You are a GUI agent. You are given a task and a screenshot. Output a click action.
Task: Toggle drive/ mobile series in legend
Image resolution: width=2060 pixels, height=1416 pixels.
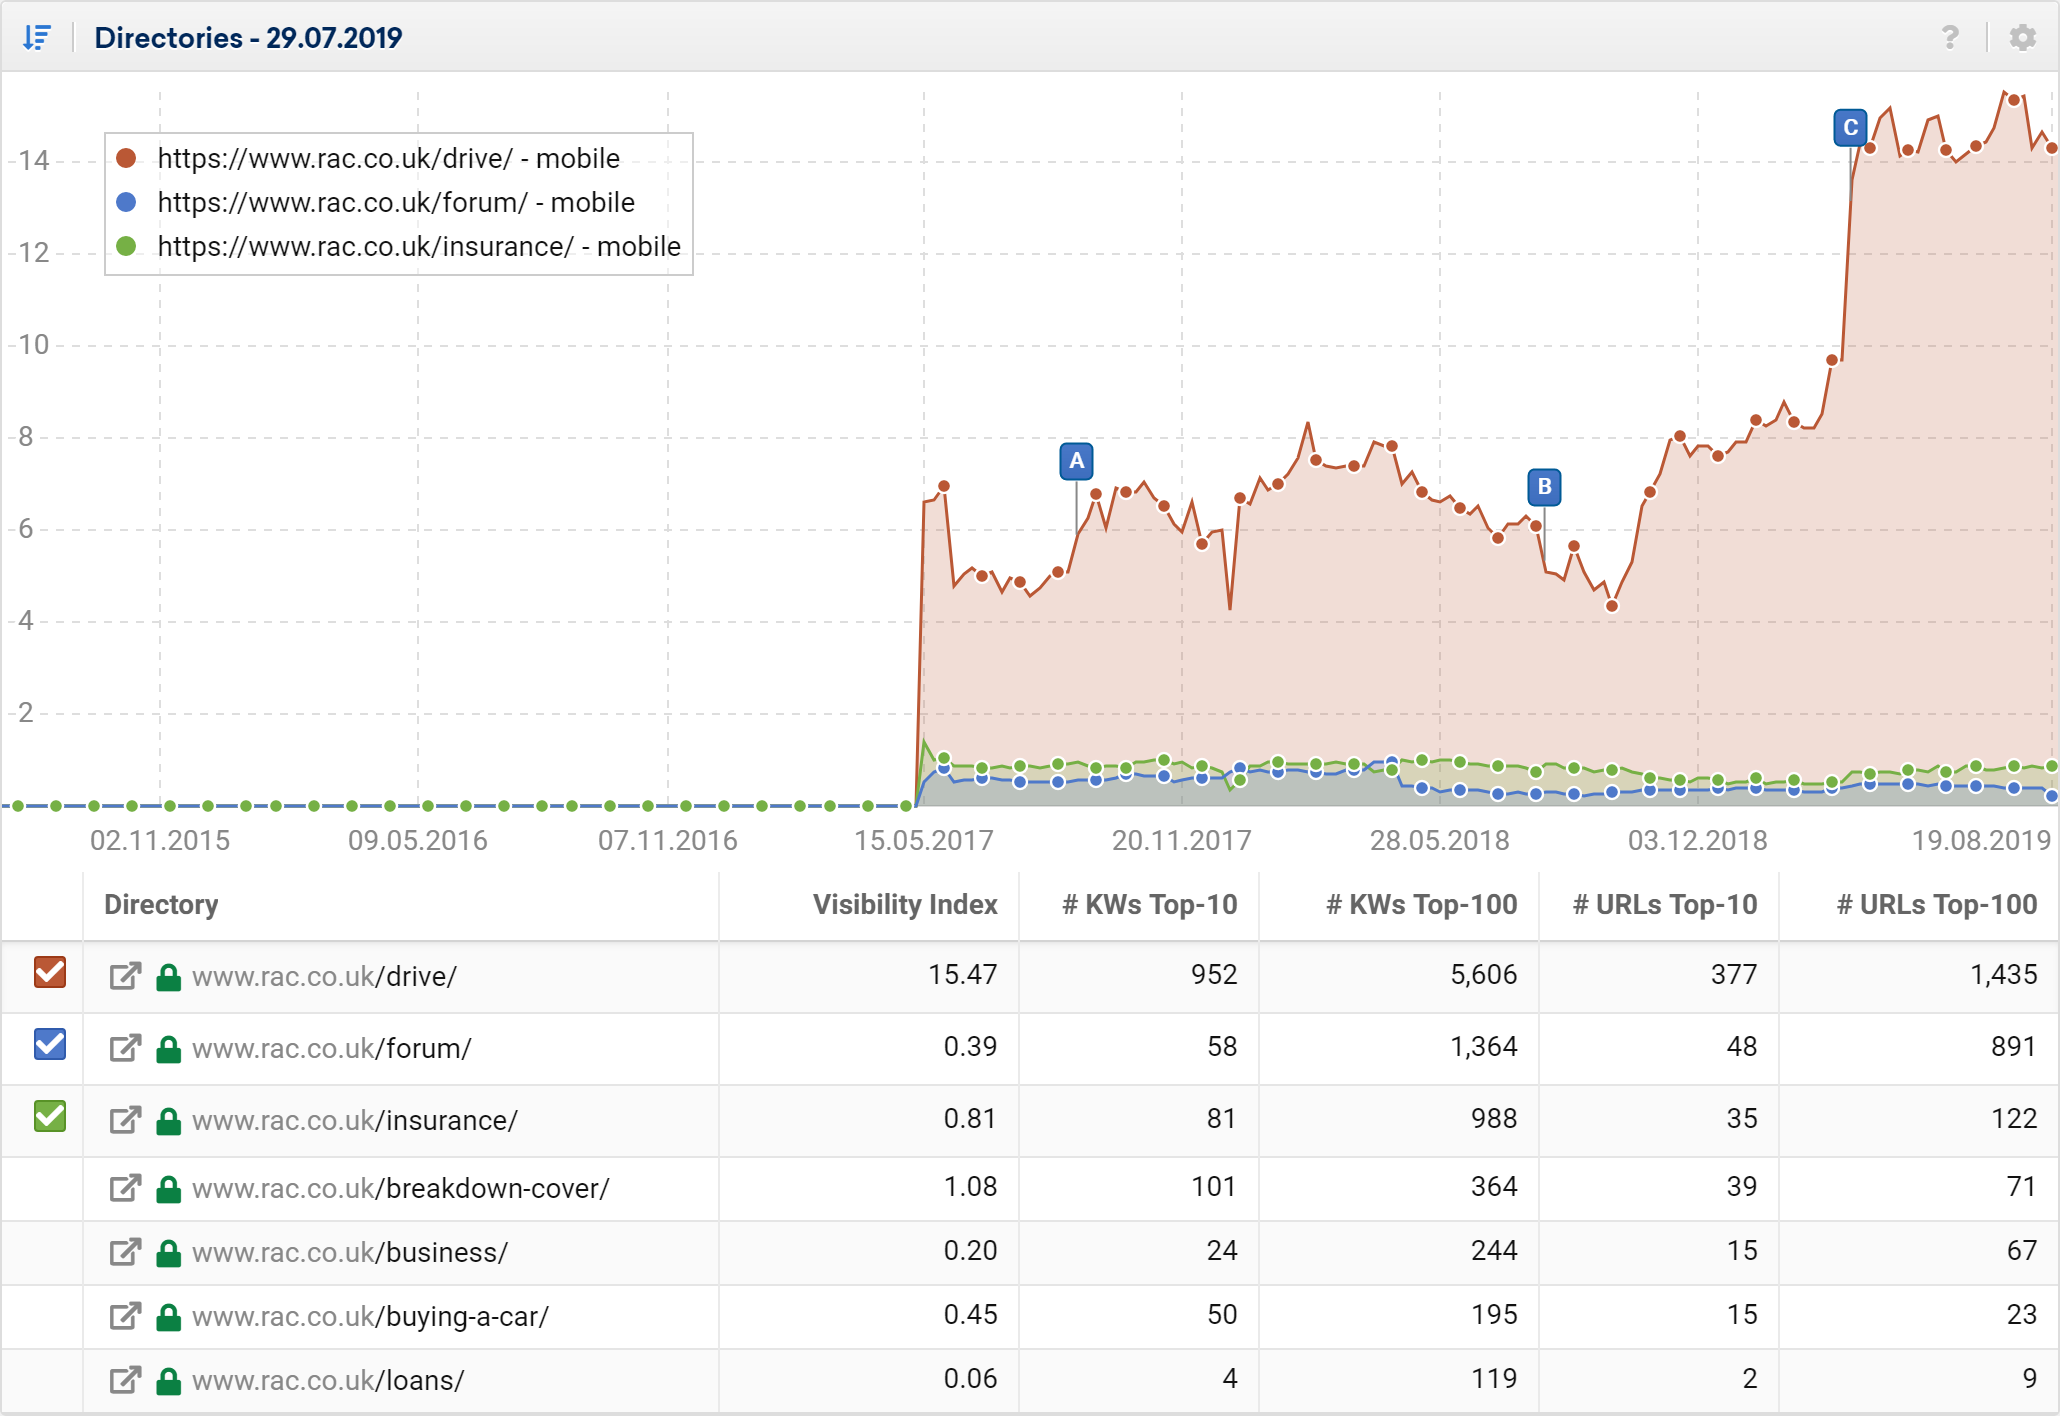coord(370,158)
